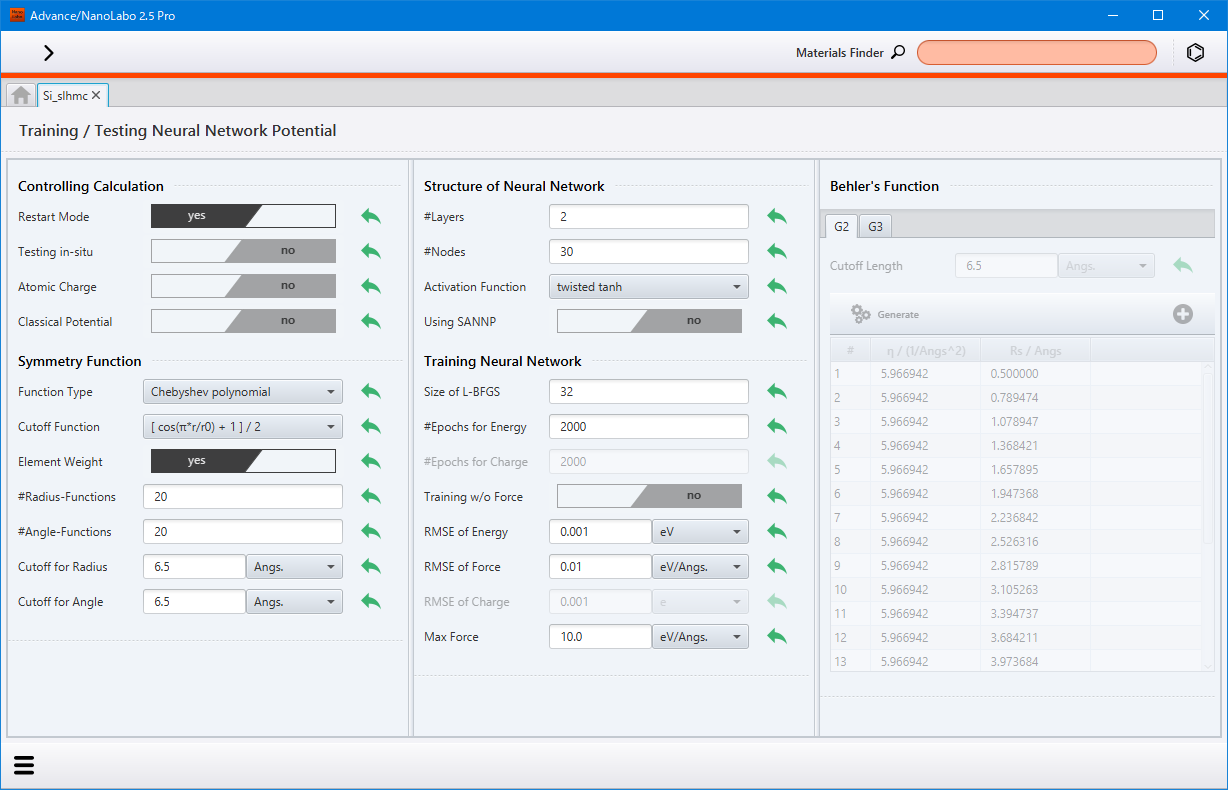Open Cutoff Function dropdown

coord(243,426)
